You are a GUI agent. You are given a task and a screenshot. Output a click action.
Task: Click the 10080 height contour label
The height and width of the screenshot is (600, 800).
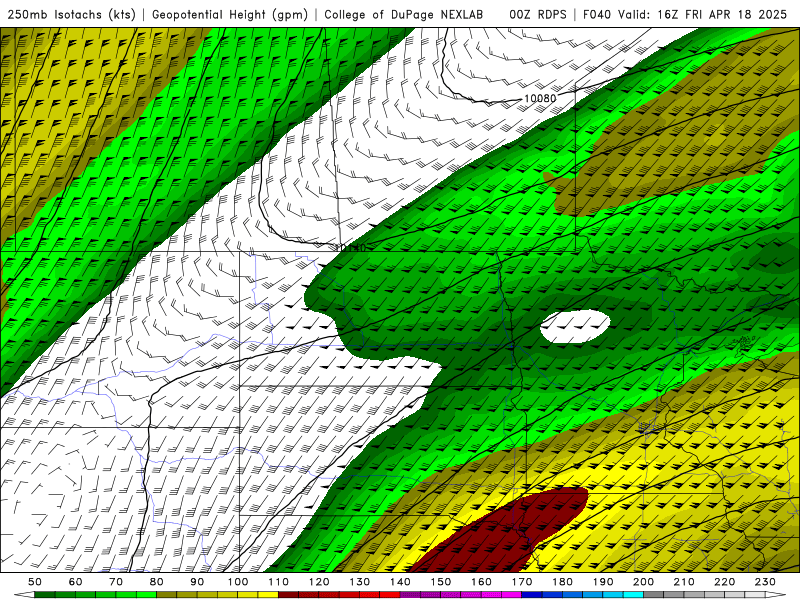(x=540, y=98)
